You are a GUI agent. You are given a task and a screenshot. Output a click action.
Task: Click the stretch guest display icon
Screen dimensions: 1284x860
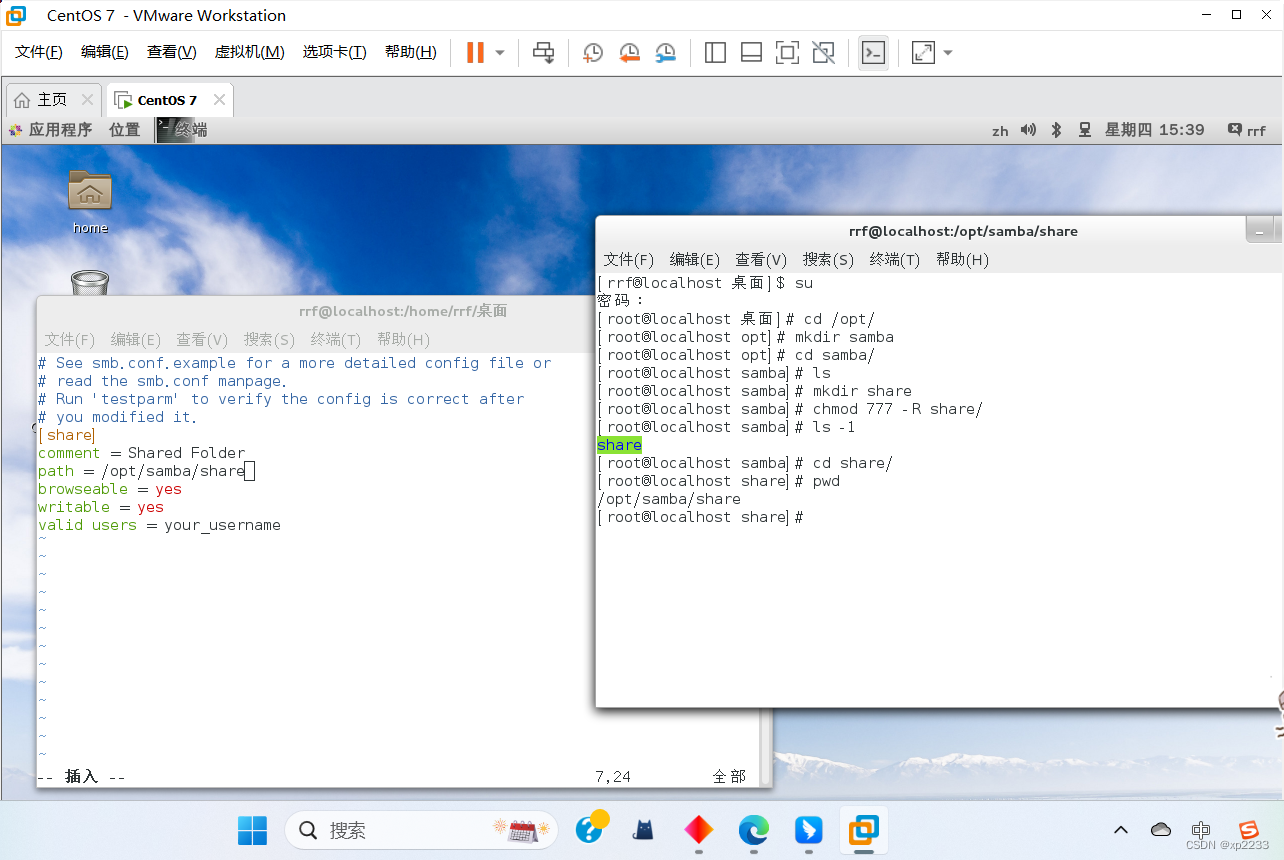(923, 53)
